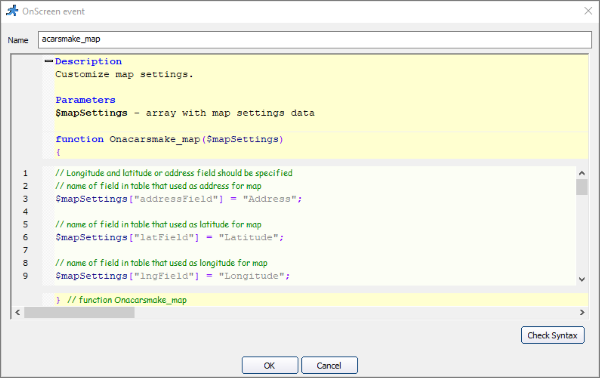Click the latField assignment on line 6
Image resolution: width=600 pixels, height=378 pixels.
click(x=170, y=237)
